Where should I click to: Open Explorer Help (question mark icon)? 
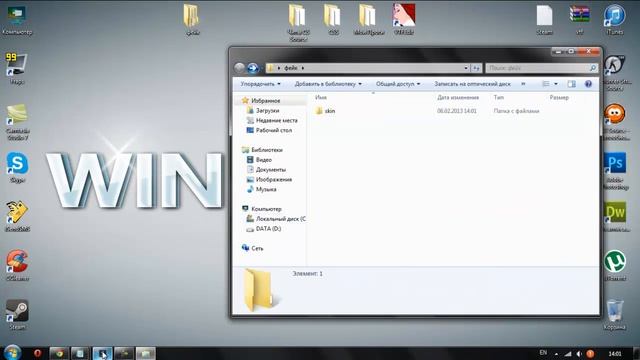coord(588,84)
